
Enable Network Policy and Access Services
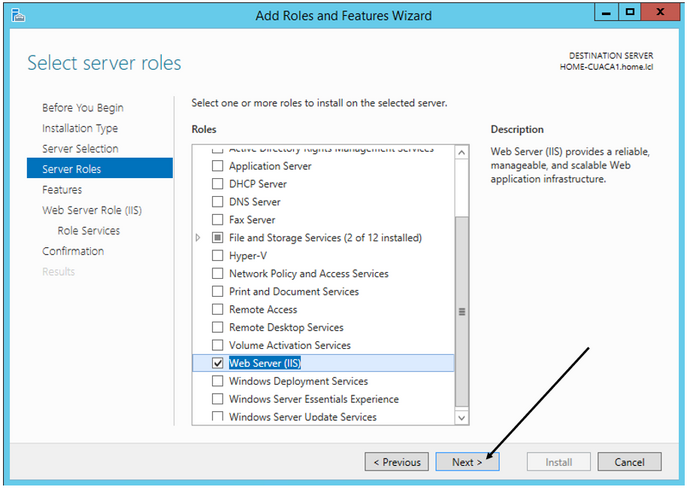(217, 274)
